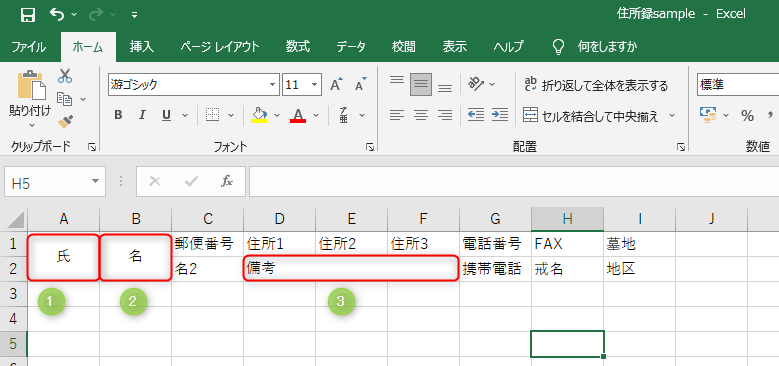Open the fill color dropdown arrow
Screen dimensions: 779x366
(277, 115)
